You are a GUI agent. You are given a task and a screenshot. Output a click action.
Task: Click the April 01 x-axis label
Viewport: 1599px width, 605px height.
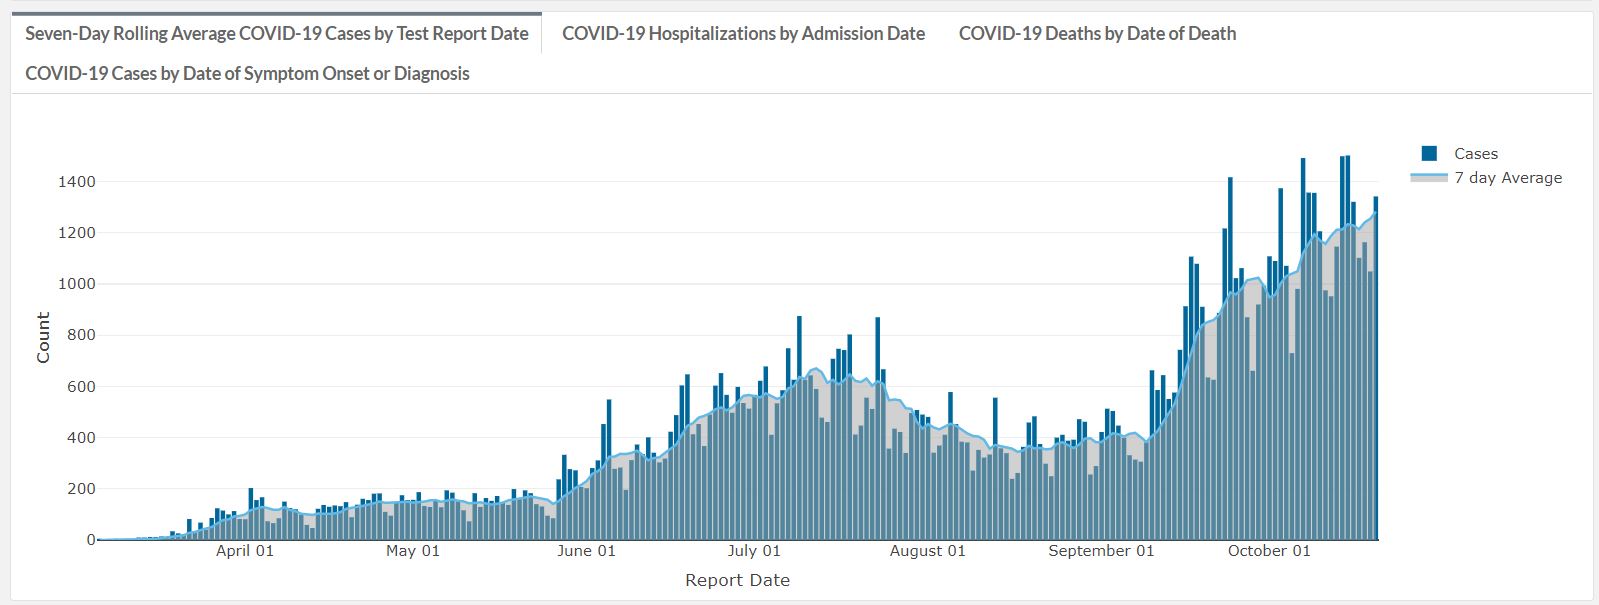[x=245, y=551]
